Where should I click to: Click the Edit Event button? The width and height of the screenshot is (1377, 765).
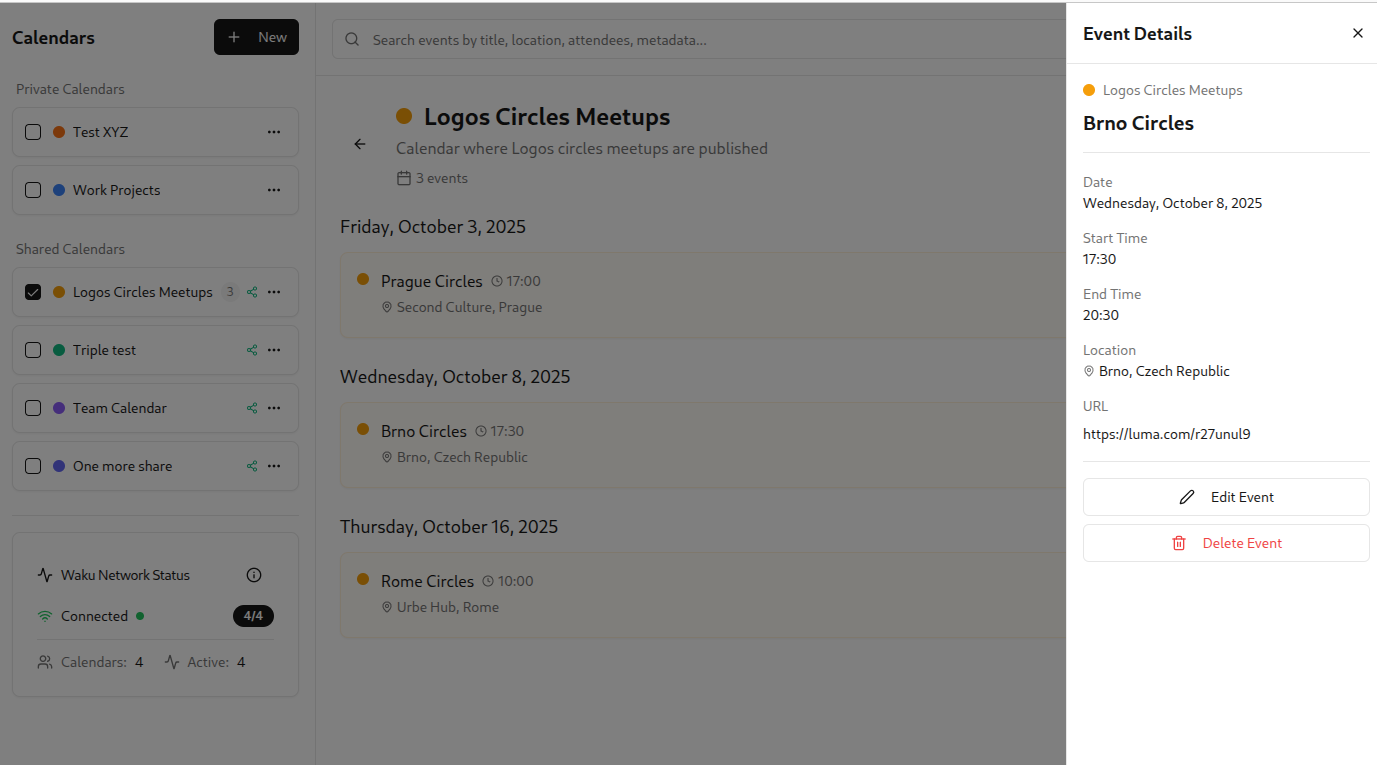pyautogui.click(x=1226, y=497)
